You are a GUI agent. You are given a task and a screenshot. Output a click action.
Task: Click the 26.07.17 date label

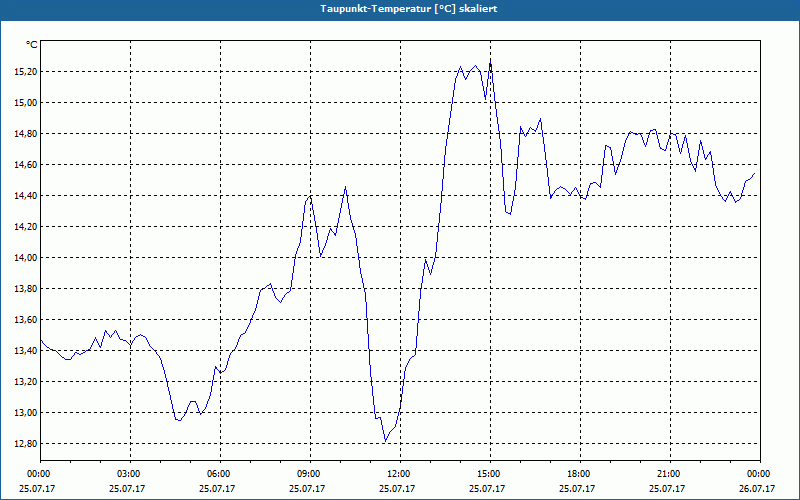pos(757,488)
